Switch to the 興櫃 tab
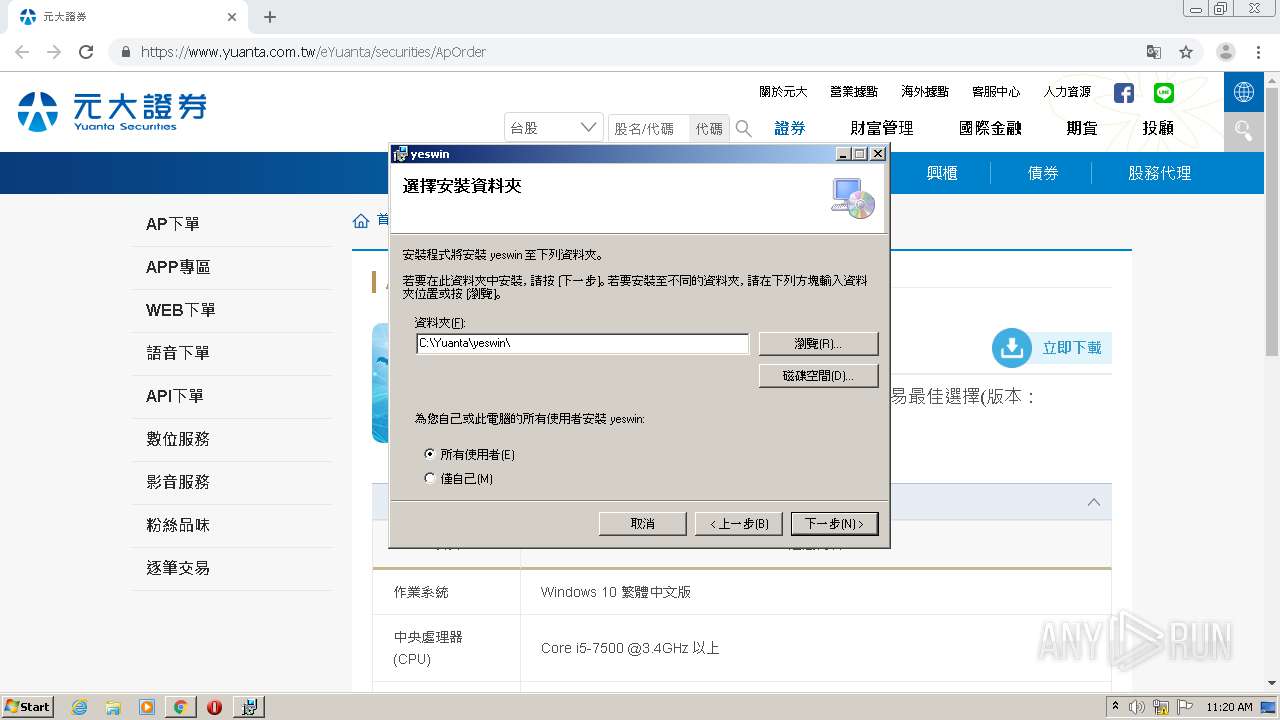1280x720 pixels. pos(942,173)
